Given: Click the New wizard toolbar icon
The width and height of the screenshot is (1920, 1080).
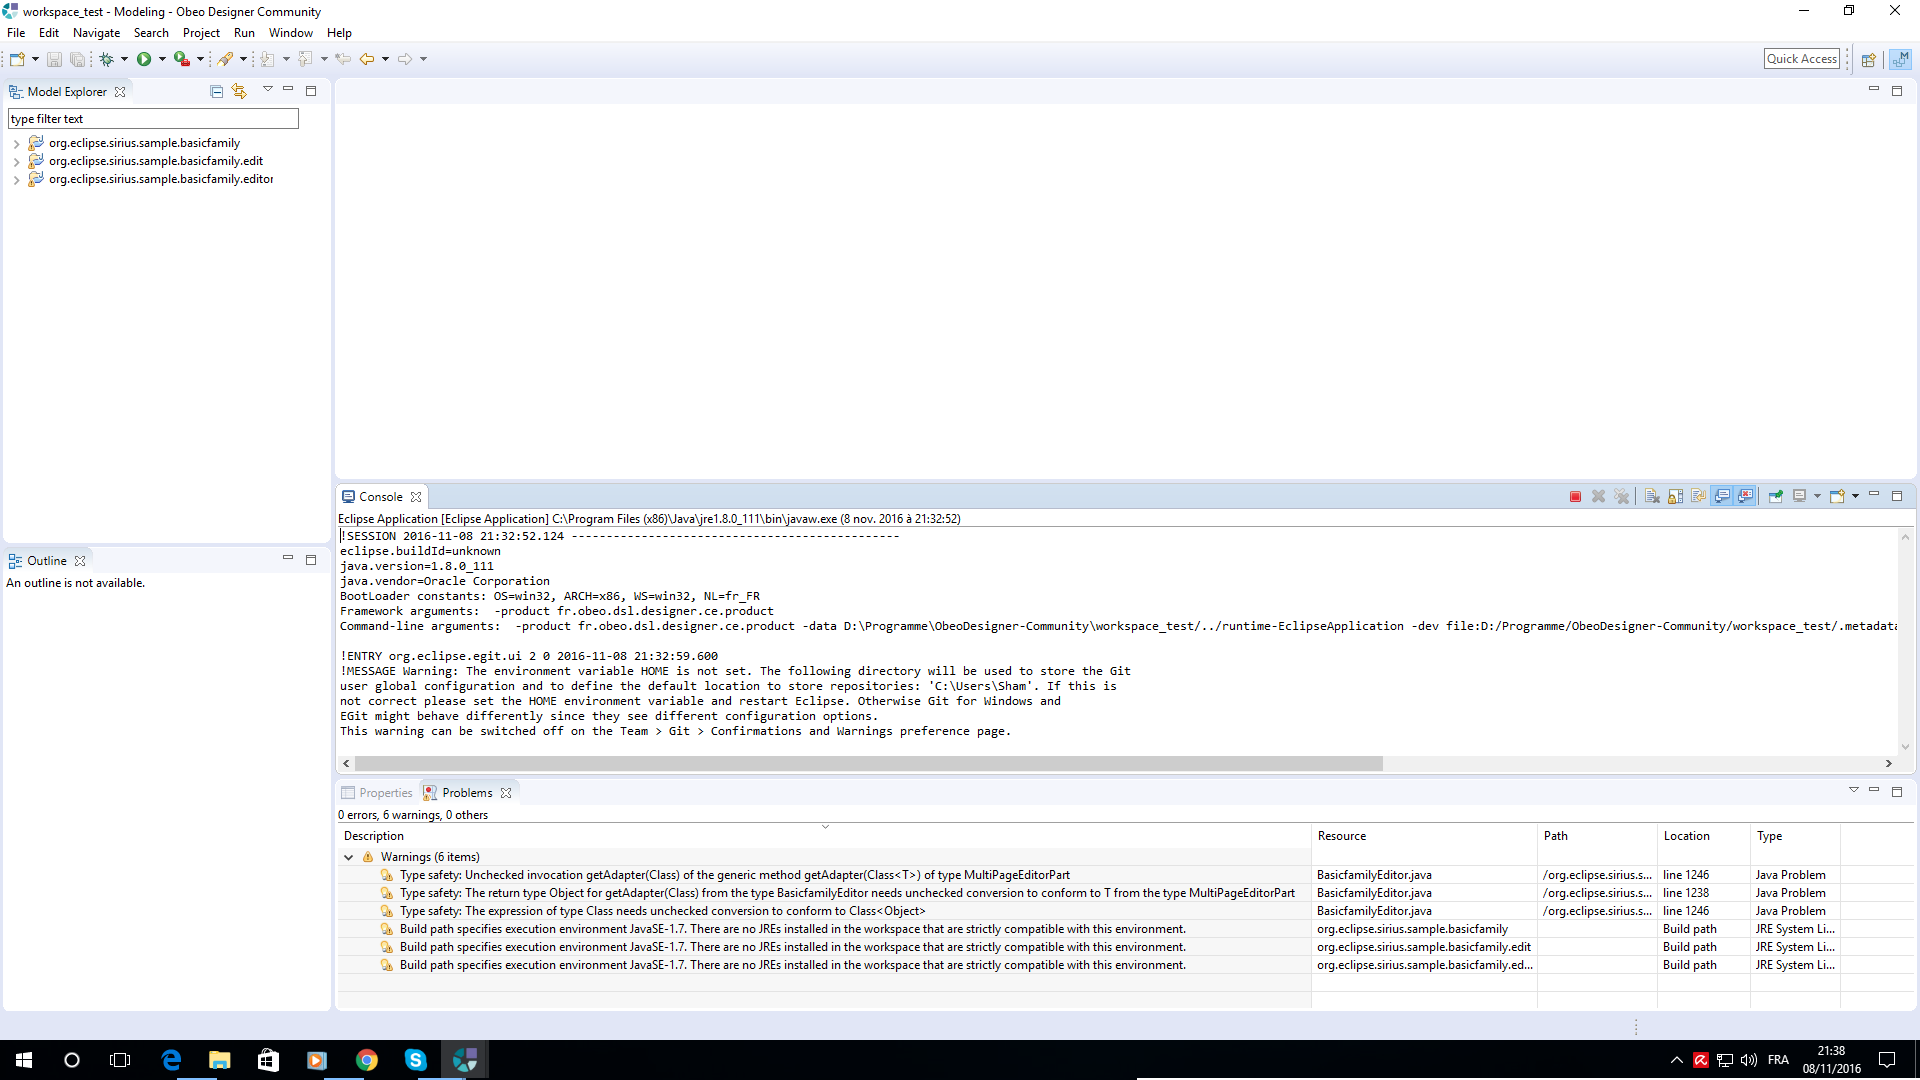Looking at the screenshot, I should coord(17,59).
